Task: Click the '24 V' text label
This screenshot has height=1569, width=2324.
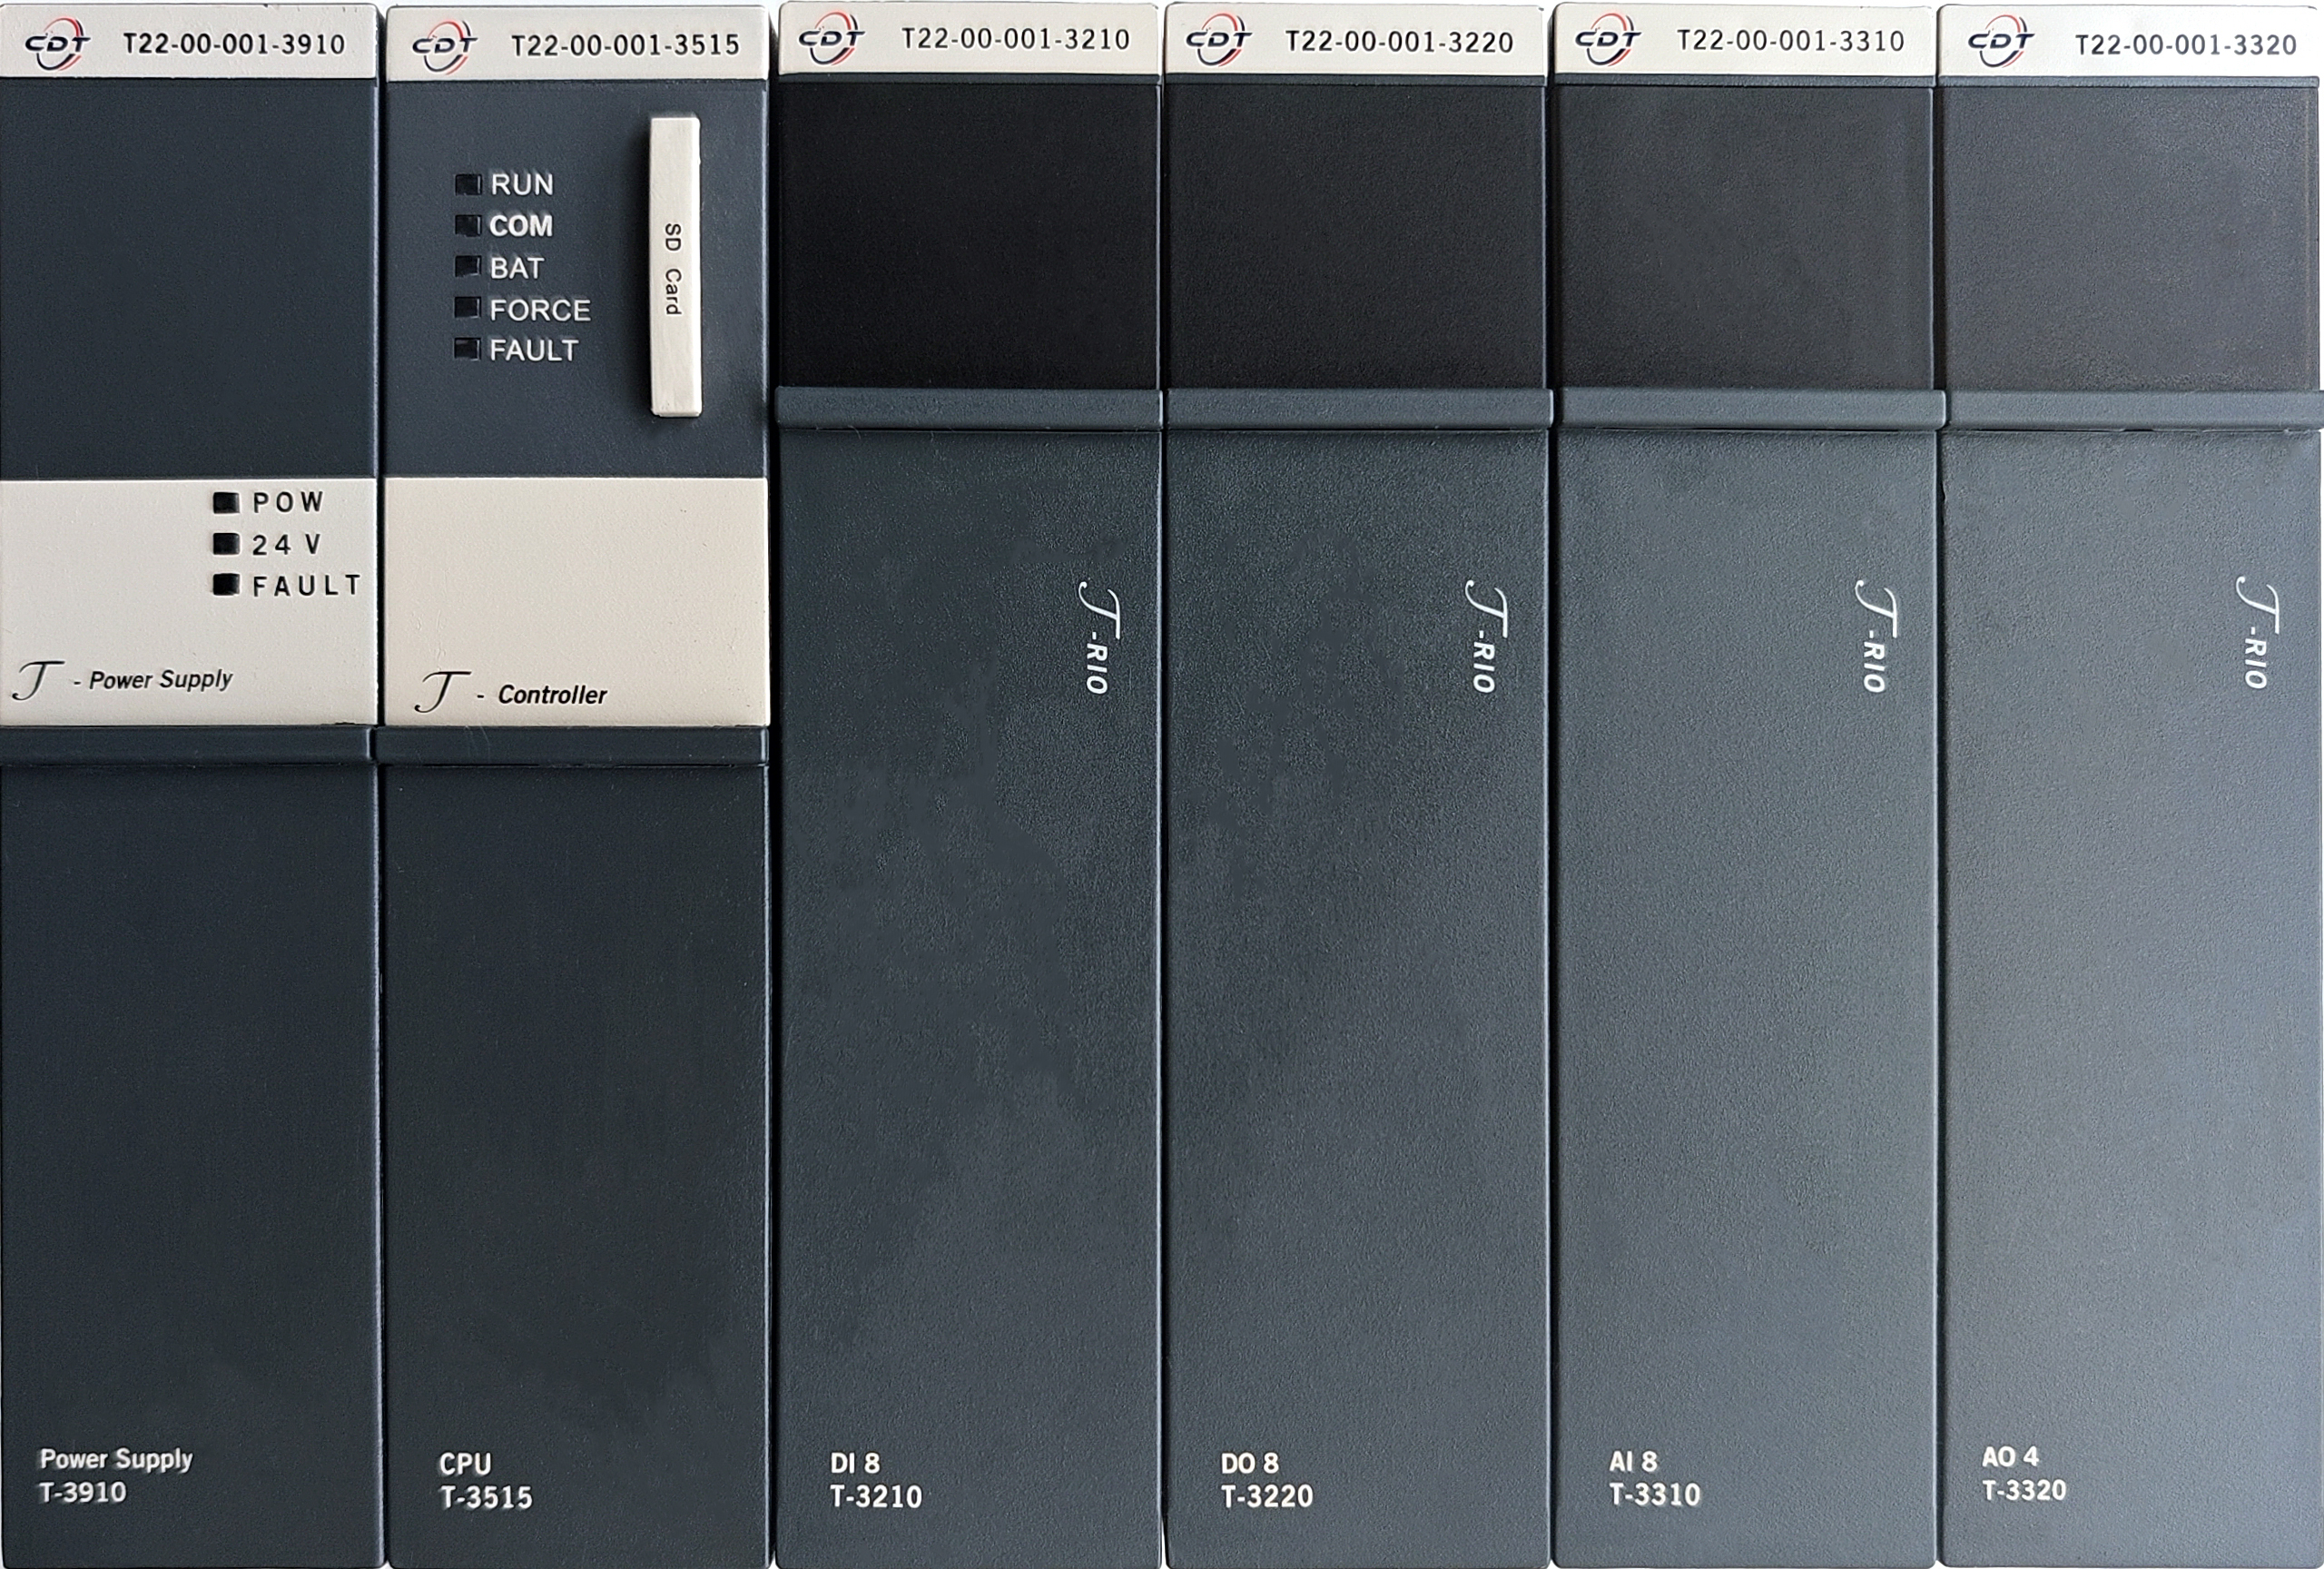Action: point(286,544)
